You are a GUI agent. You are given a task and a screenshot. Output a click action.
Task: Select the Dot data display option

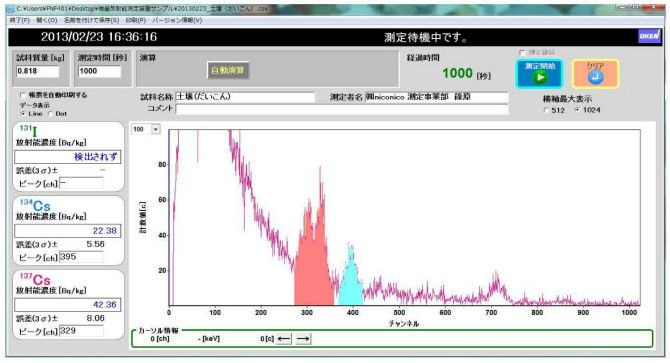click(x=50, y=114)
